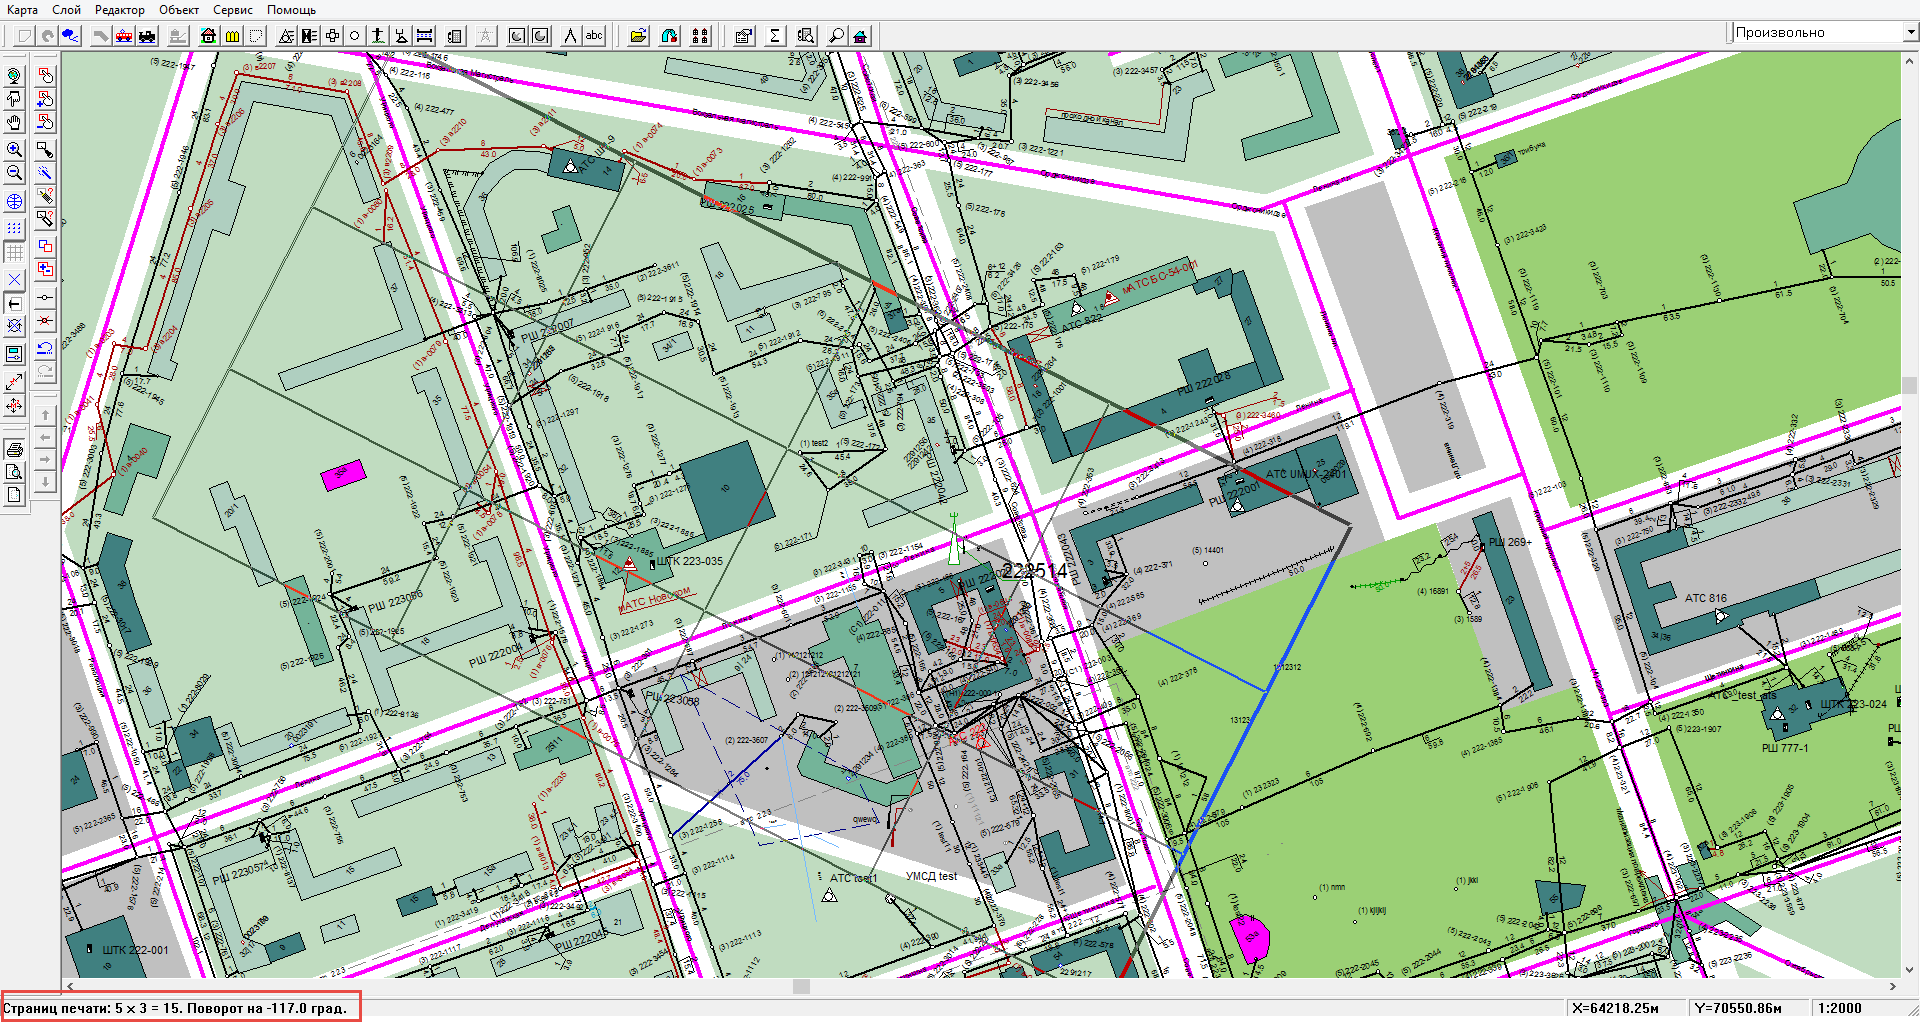Click the blue X cross icon
The height and width of the screenshot is (1028, 1920).
tap(14, 279)
